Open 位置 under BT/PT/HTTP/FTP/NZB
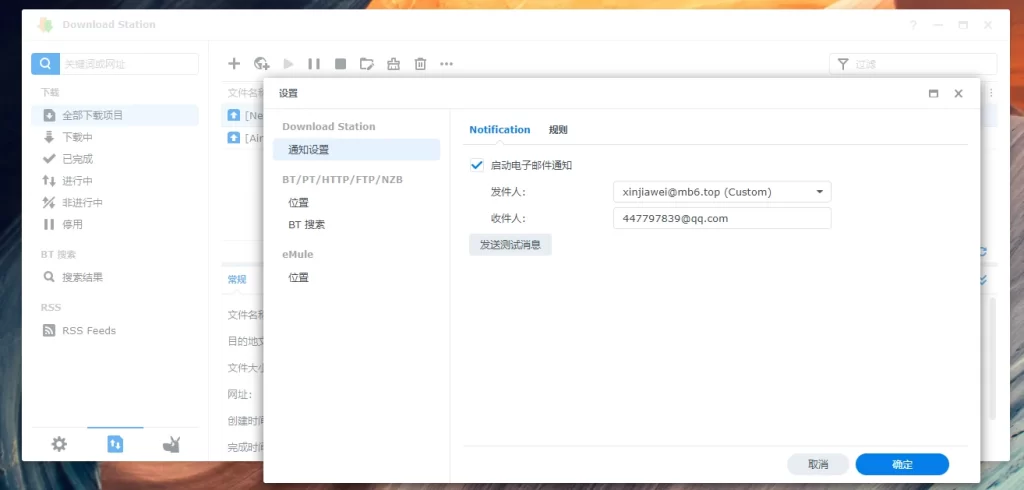 click(357, 203)
